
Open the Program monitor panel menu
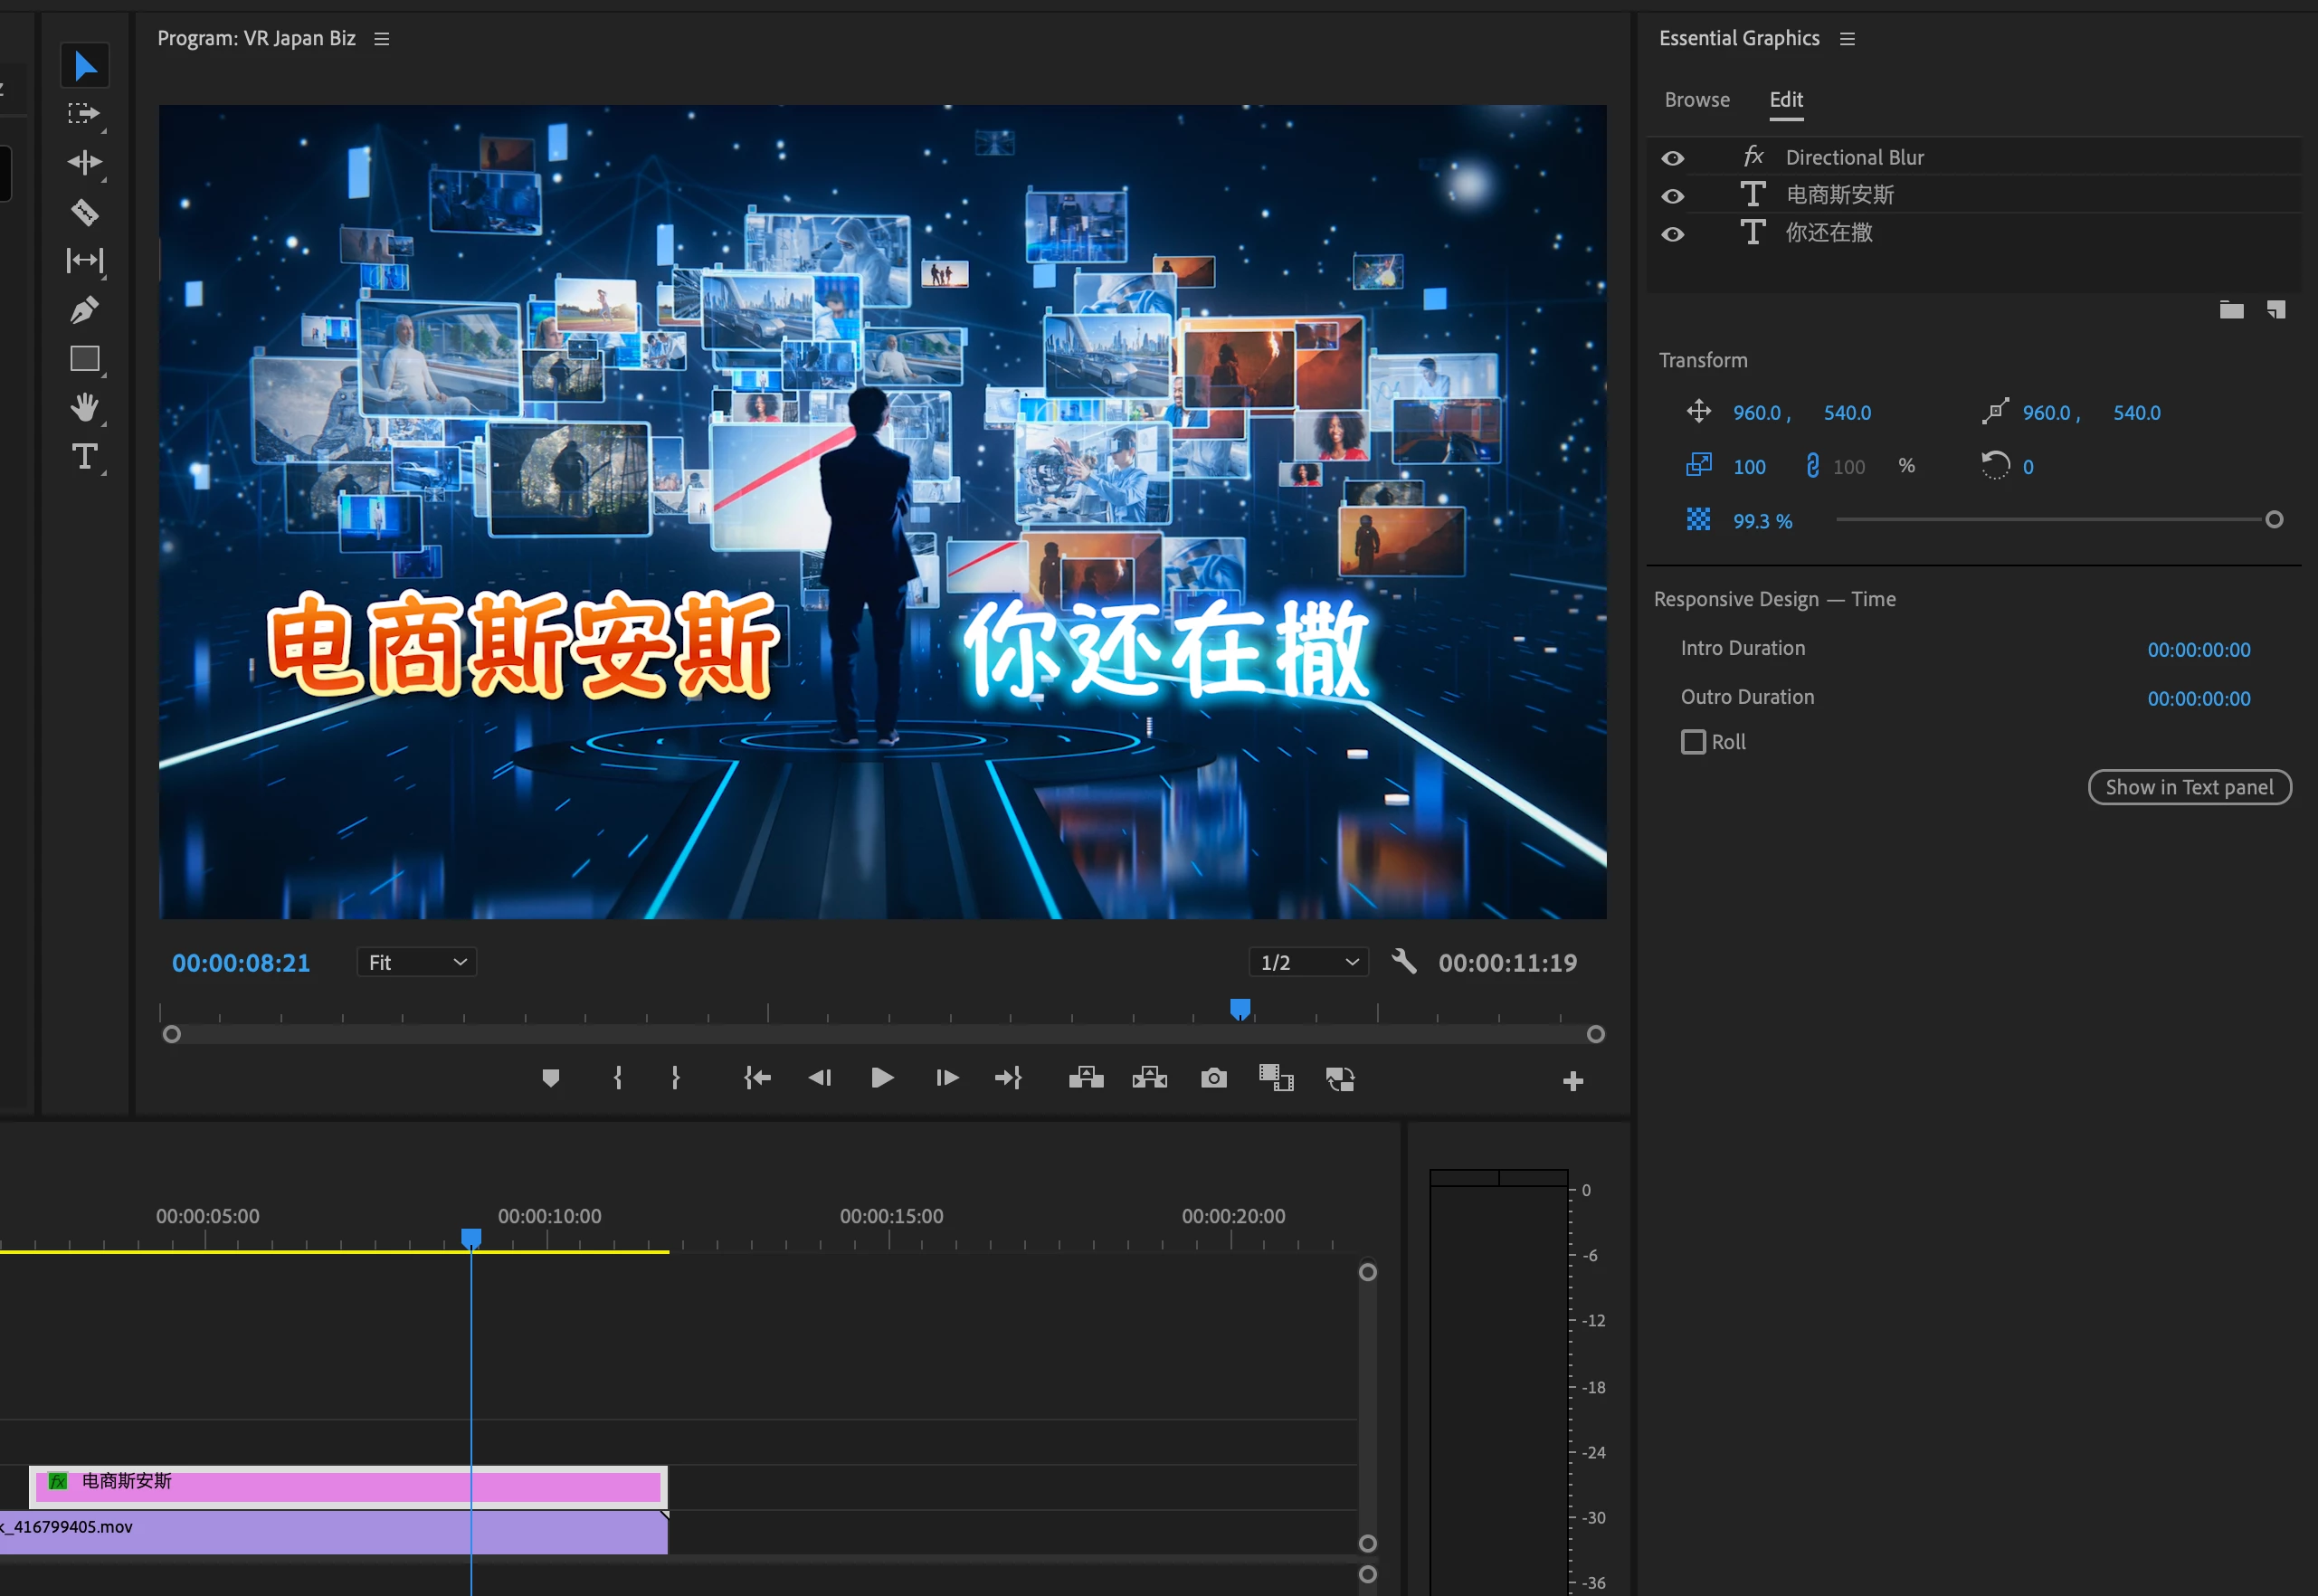tap(381, 39)
